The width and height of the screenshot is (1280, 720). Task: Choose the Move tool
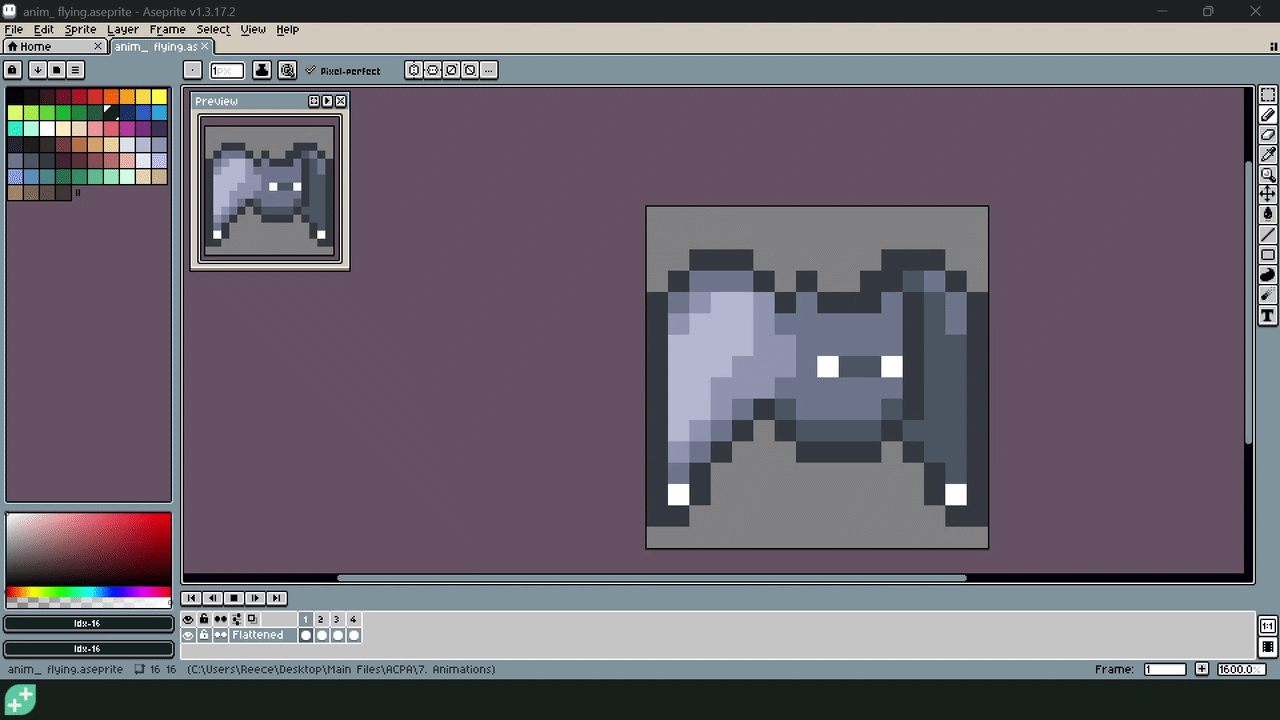pyautogui.click(x=1268, y=194)
